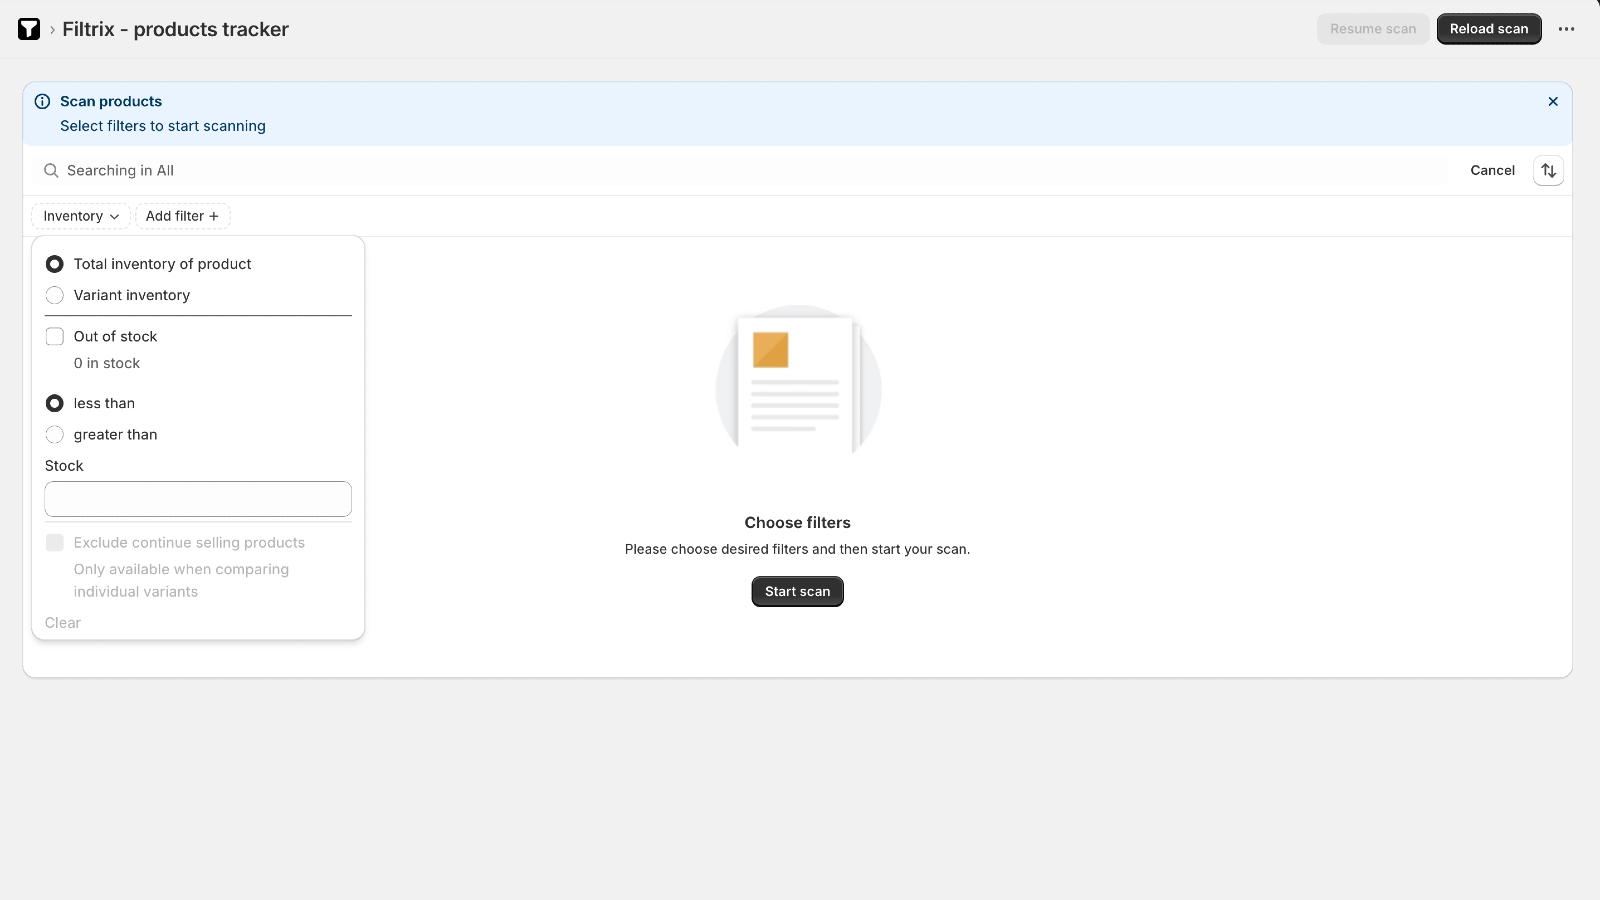Check the Out of stock checkbox
Viewport: 1600px width, 900px height.
click(x=55, y=336)
